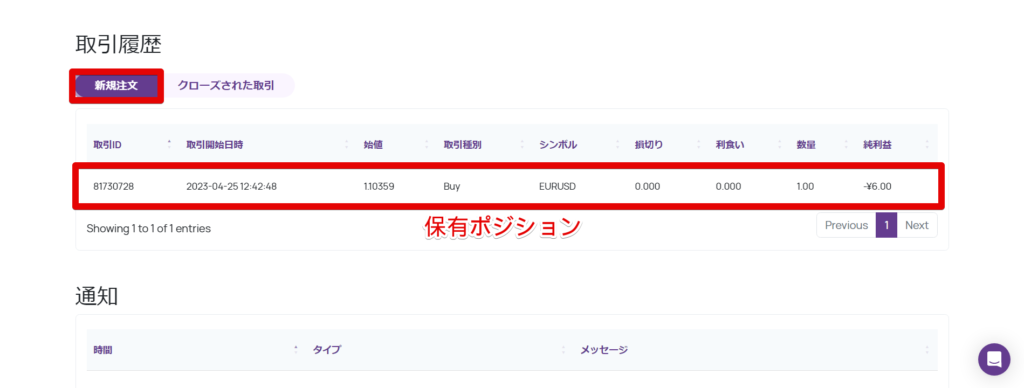Image resolution: width=1024 pixels, height=388 pixels.
Task: Open the chat support bubble icon
Action: point(994,359)
